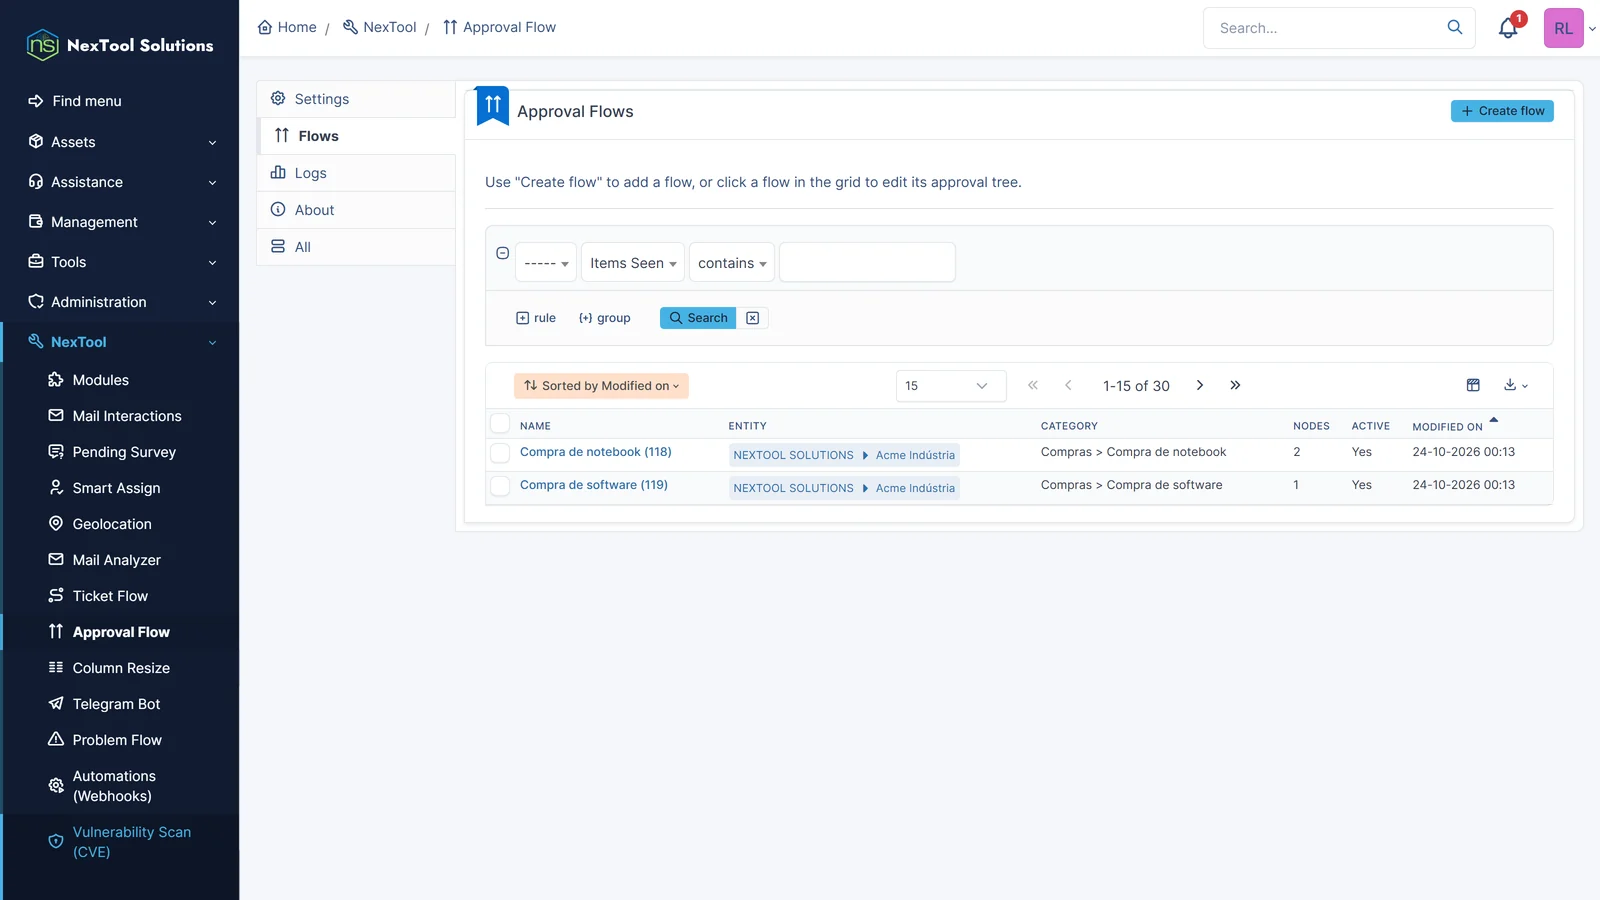Open Automations (Webhooks) module
This screenshot has height=900, width=1600.
point(114,786)
